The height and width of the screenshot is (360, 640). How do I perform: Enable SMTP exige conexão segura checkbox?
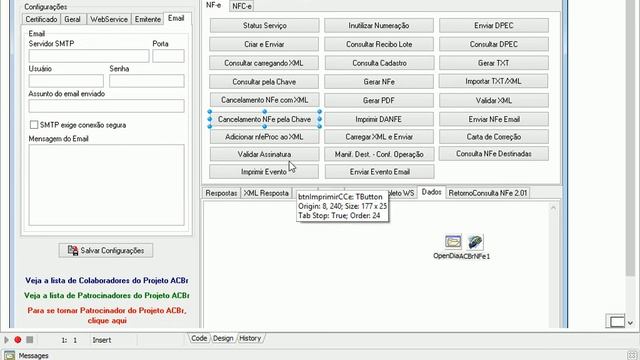[34, 125]
